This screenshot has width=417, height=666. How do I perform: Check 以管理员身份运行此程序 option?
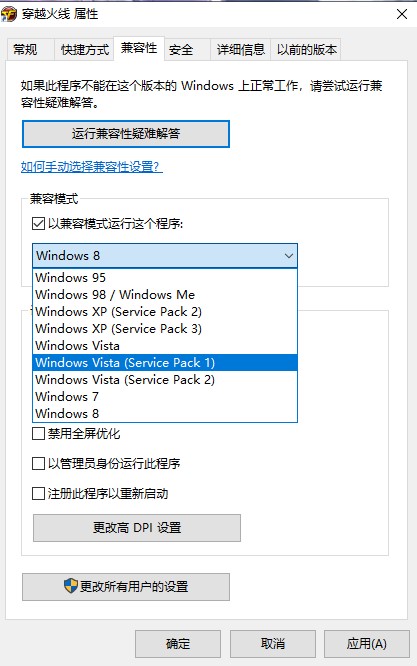[38, 463]
